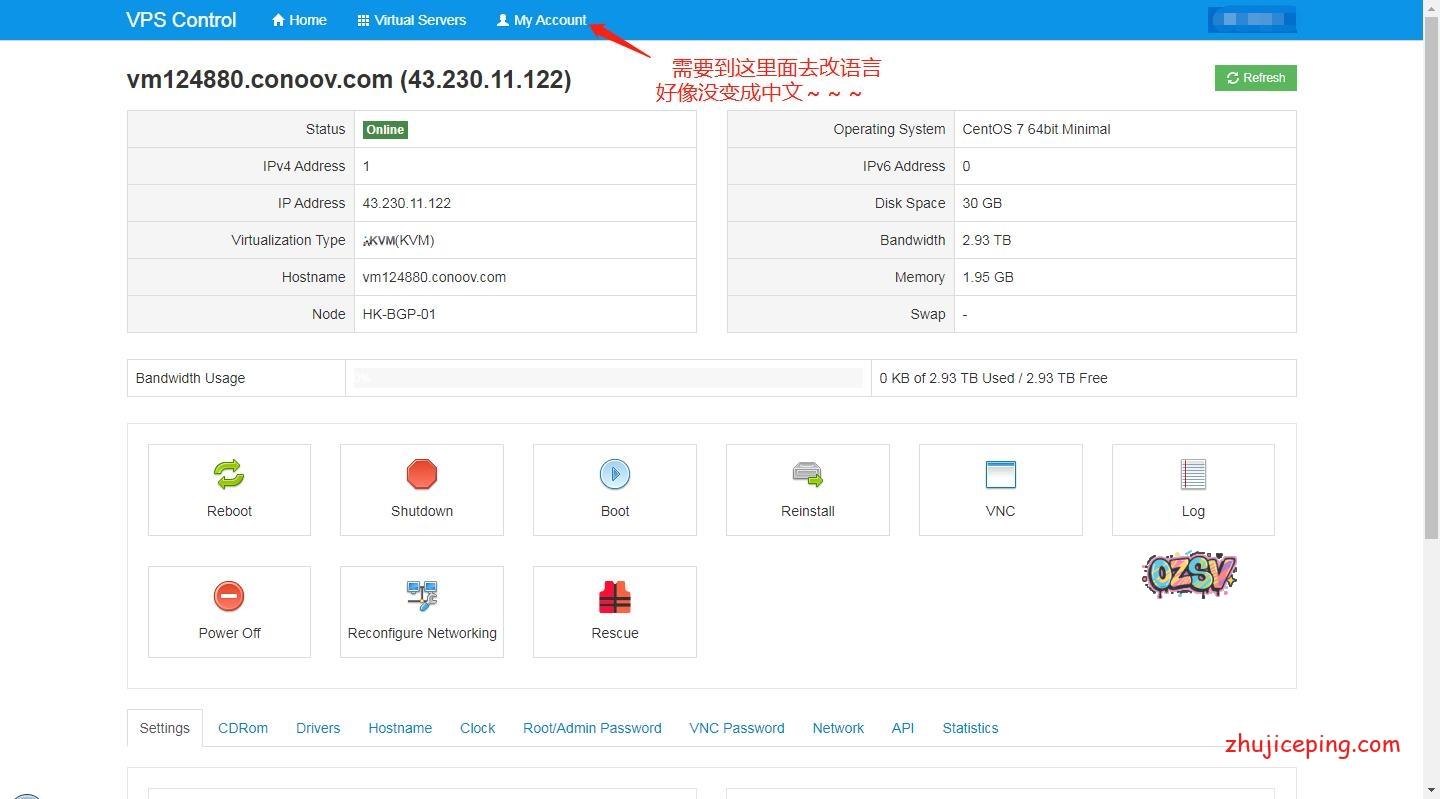Open My Account menu
This screenshot has width=1440, height=799.
point(541,20)
